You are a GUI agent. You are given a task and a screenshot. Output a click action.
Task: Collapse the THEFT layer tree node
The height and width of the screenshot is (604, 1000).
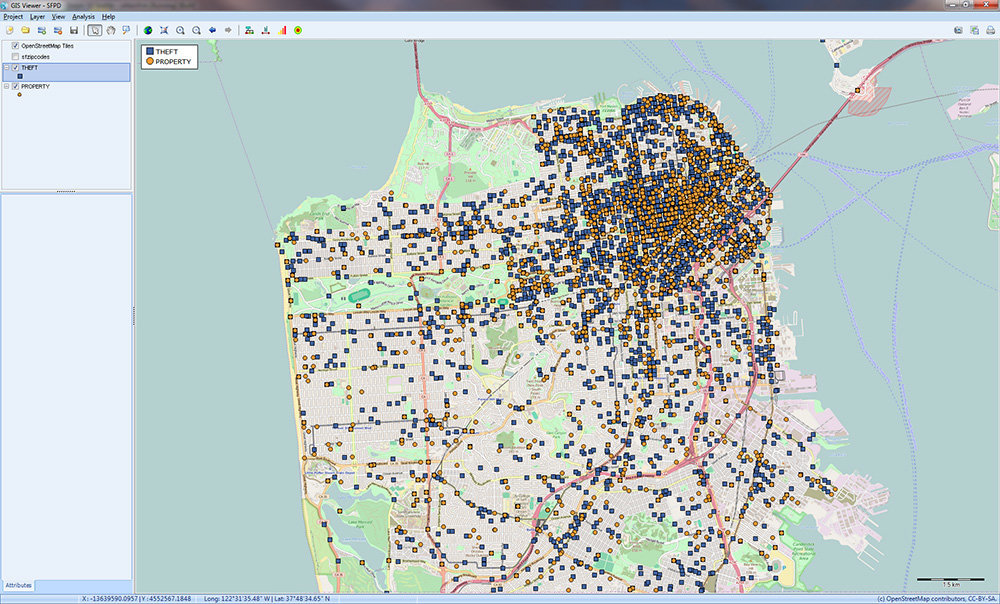click(6, 67)
